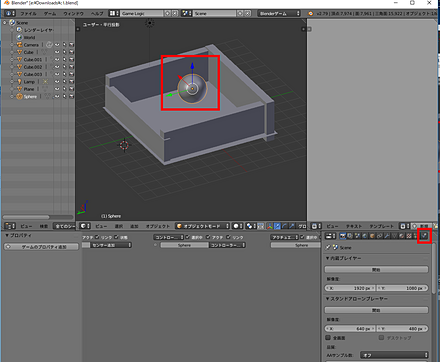This screenshot has width=440, height=362.
Task: Click the delete screen layout X button
Action: coord(174,13)
